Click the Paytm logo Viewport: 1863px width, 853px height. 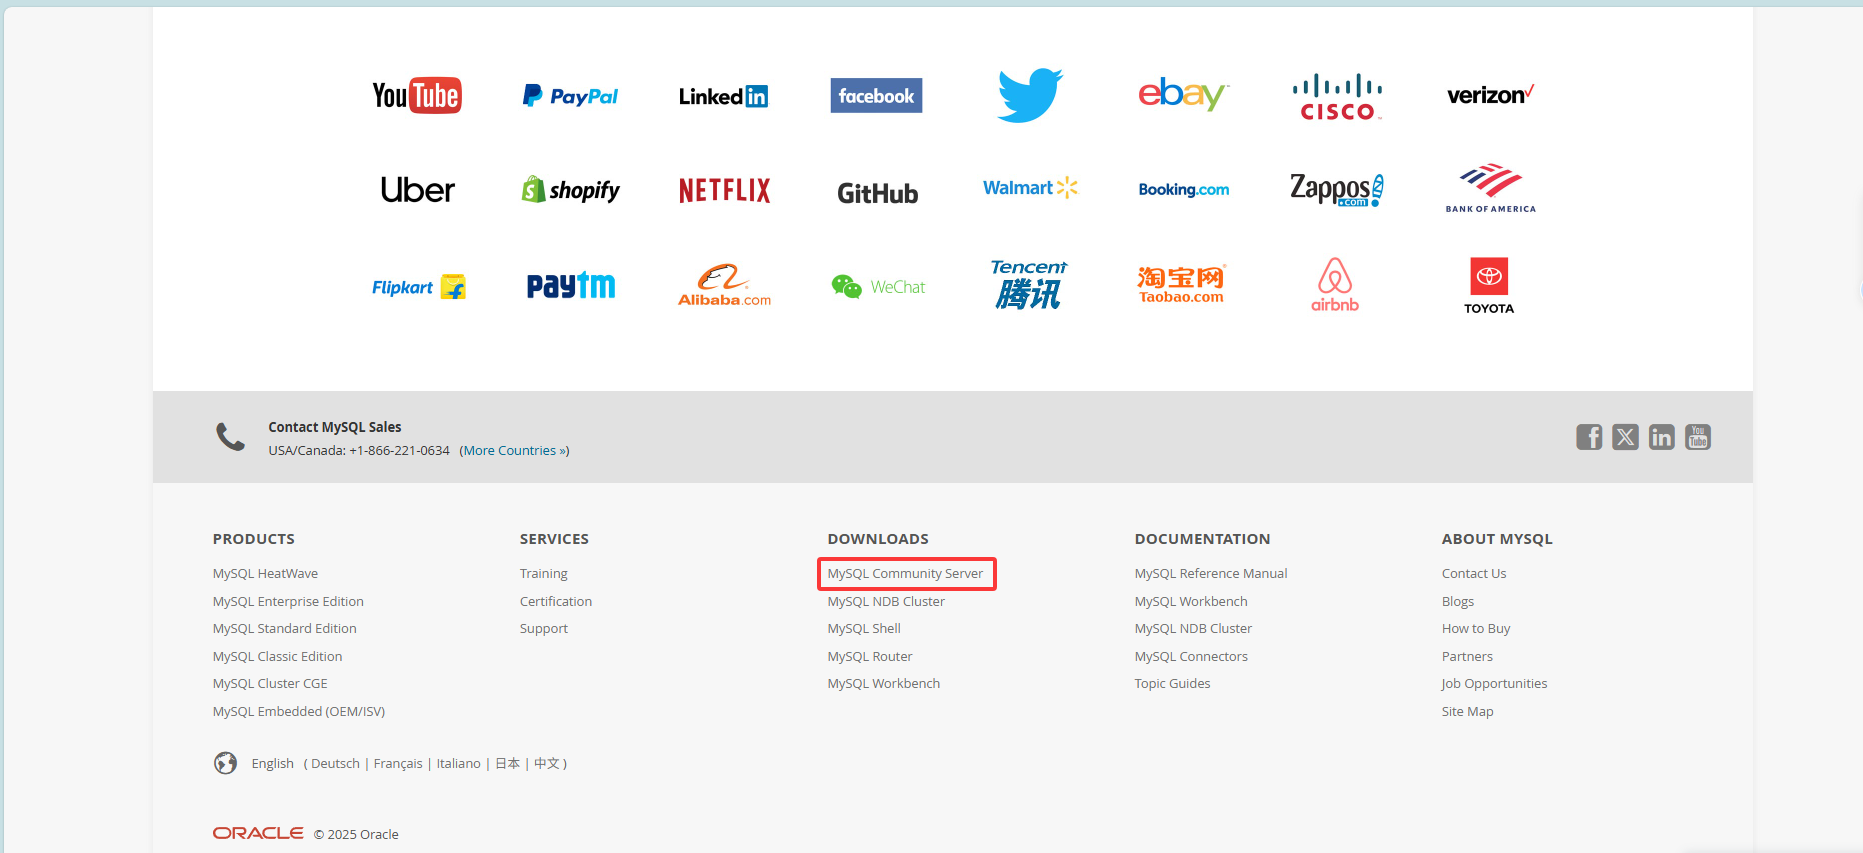click(571, 286)
